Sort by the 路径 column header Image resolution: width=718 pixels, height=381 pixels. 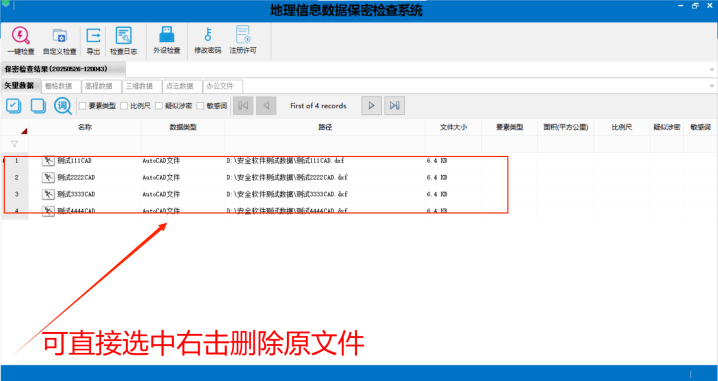pos(325,127)
